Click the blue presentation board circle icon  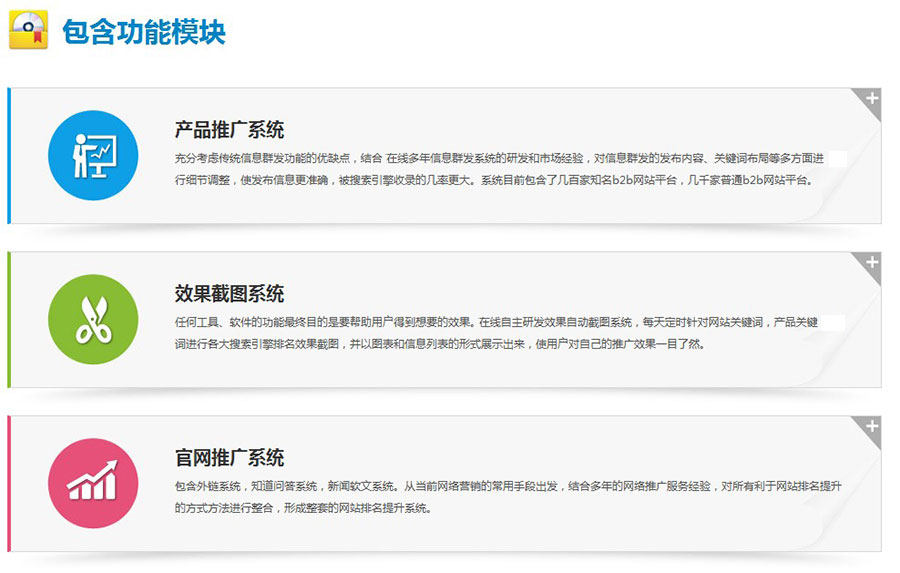pos(93,155)
